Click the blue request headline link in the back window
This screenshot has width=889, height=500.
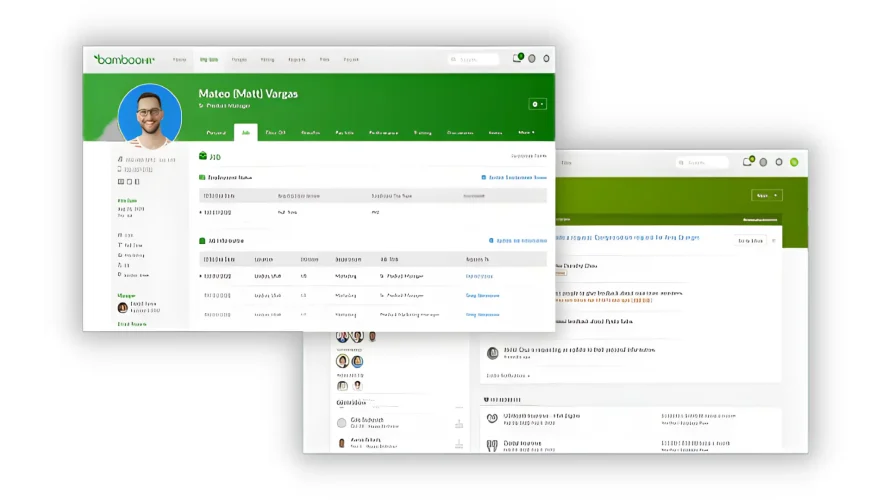(628, 238)
